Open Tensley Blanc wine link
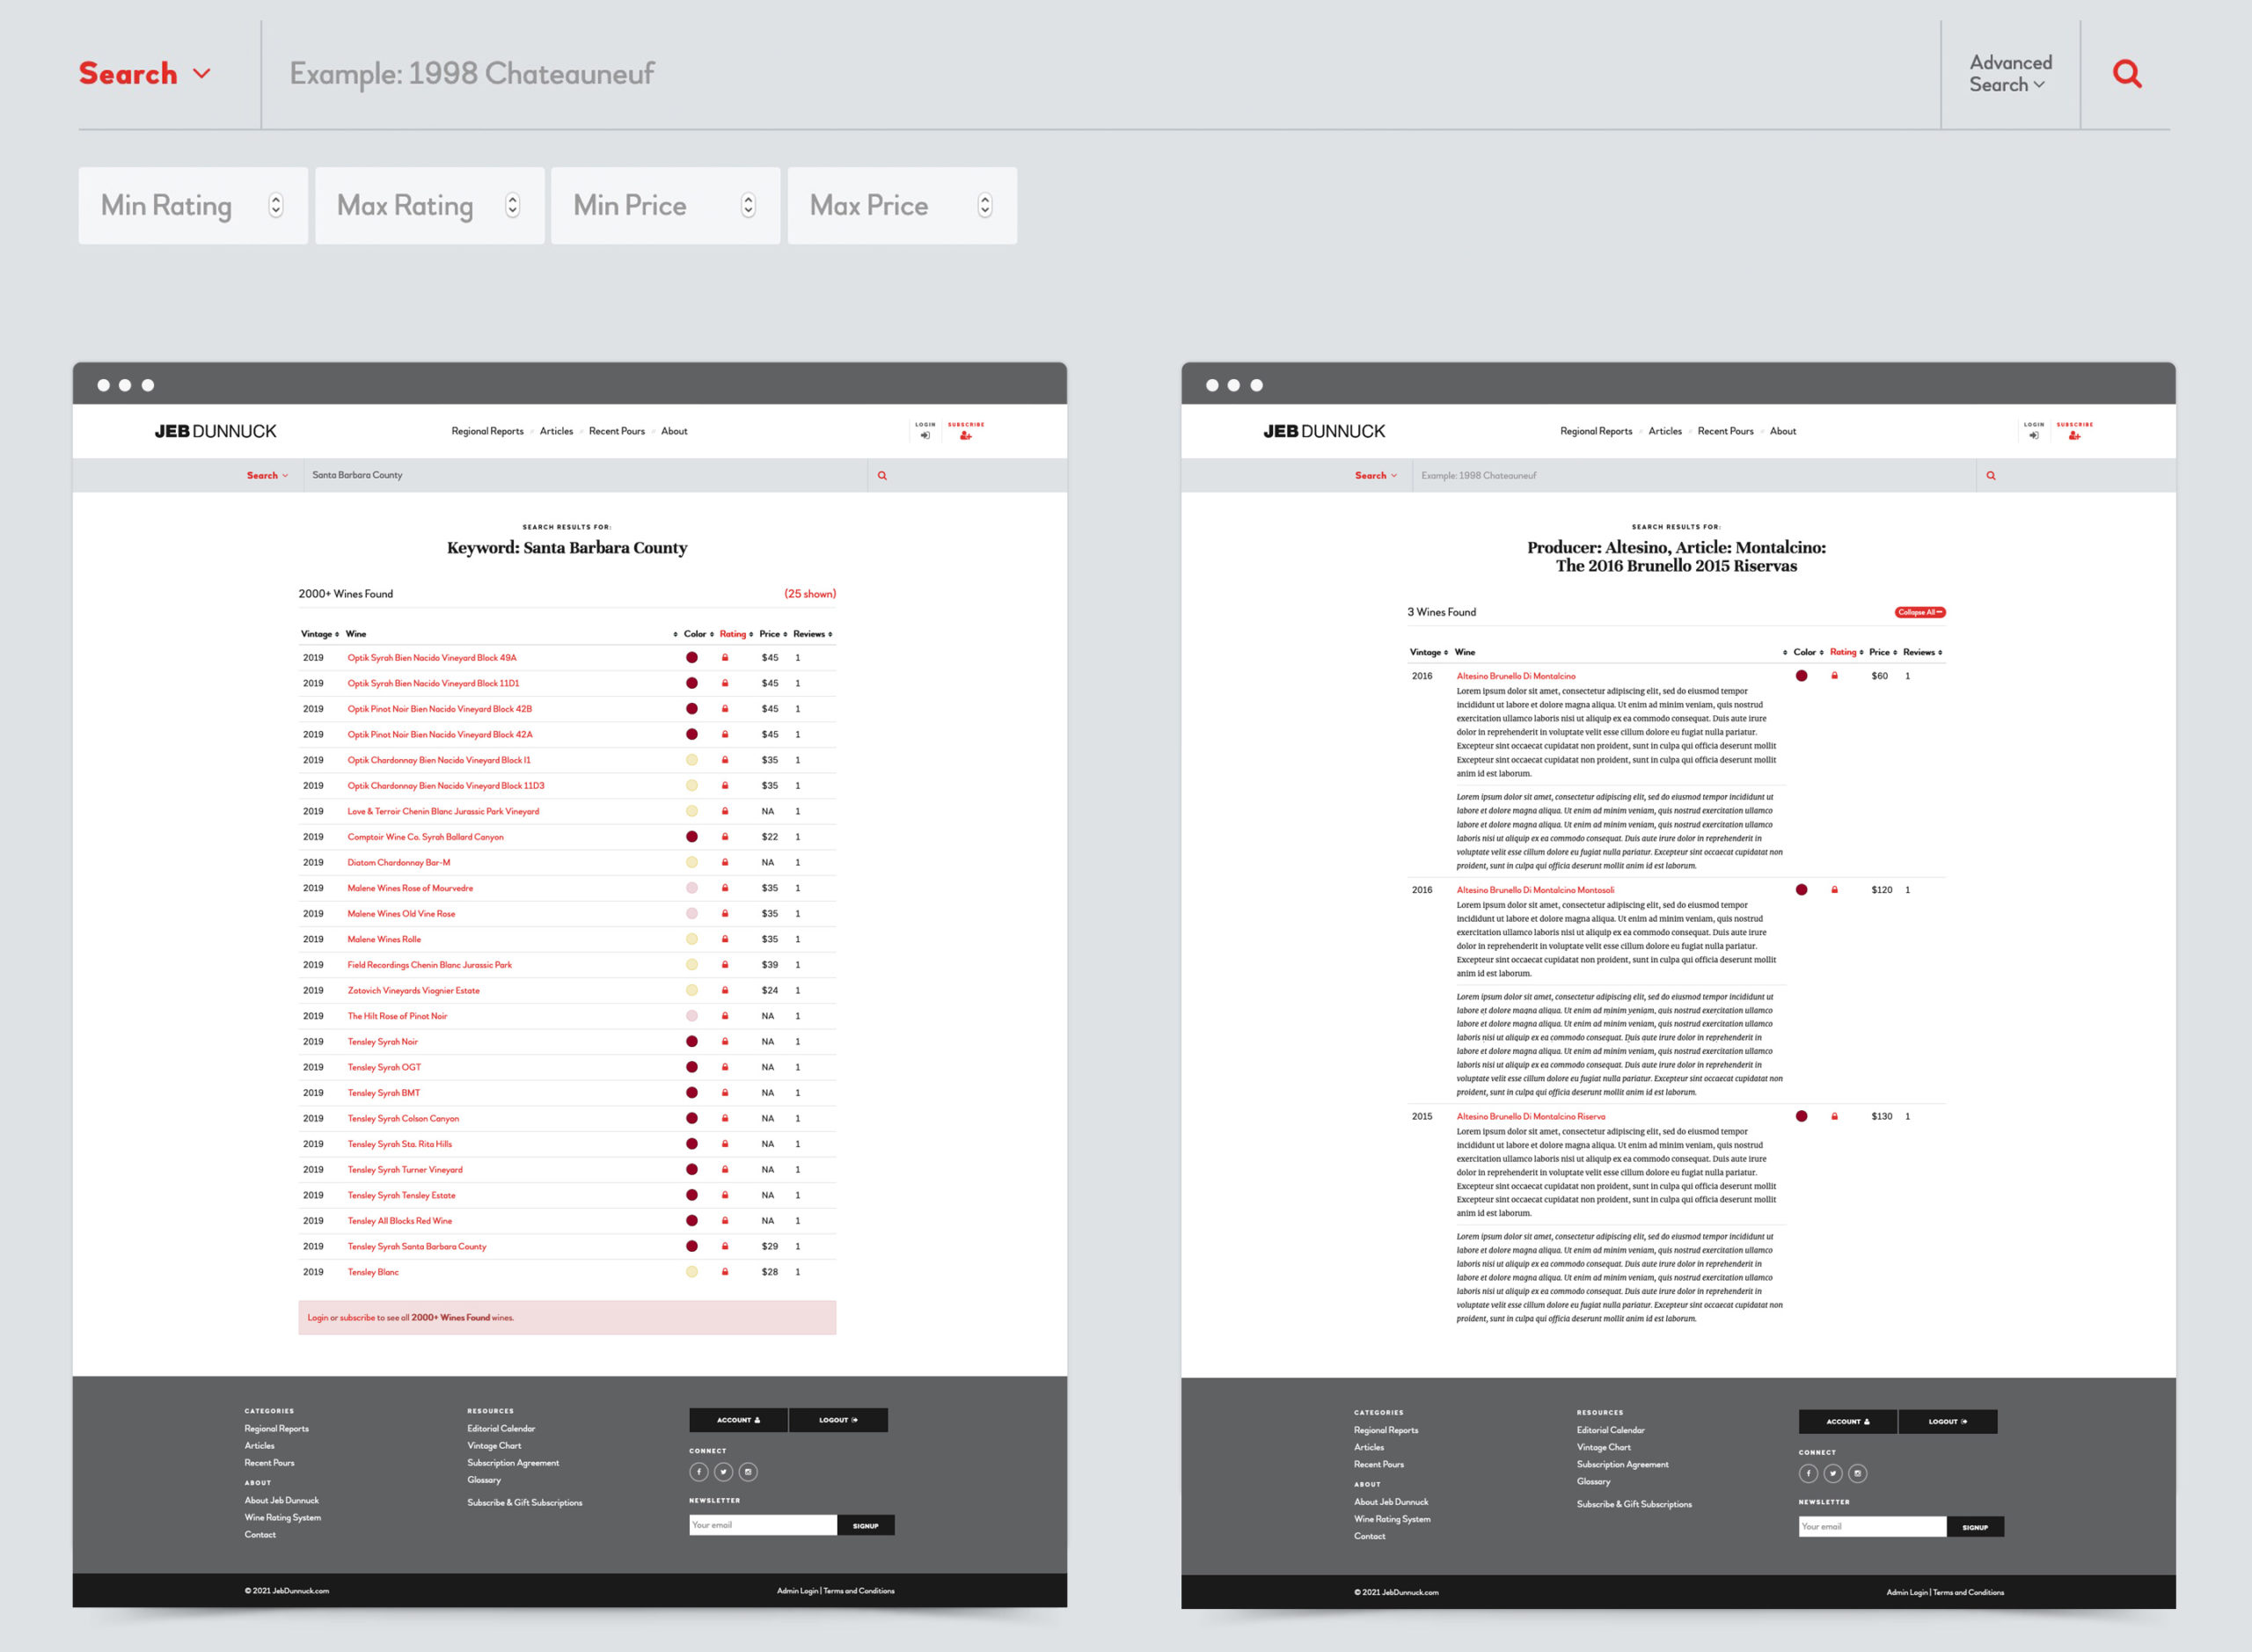This screenshot has width=2252, height=1652. point(373,1272)
